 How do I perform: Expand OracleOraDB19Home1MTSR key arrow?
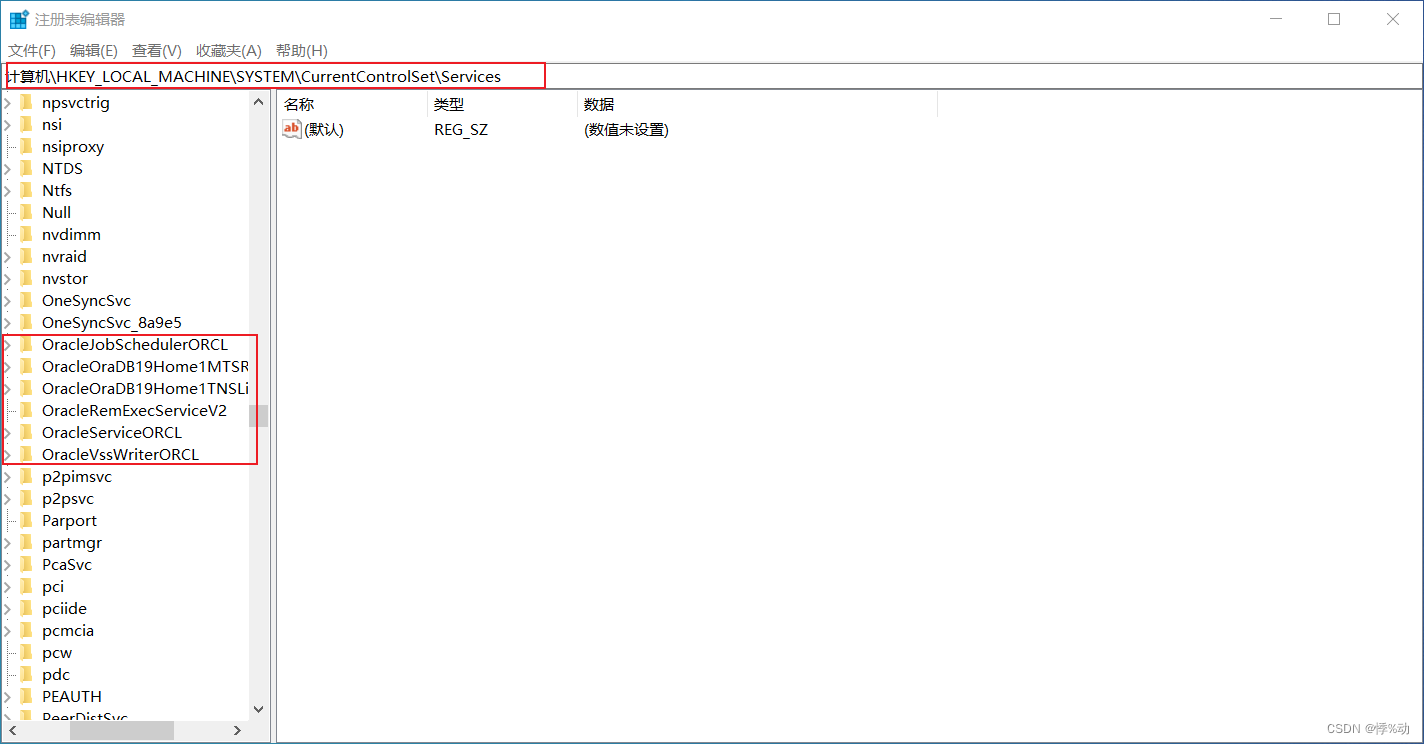click(x=8, y=366)
